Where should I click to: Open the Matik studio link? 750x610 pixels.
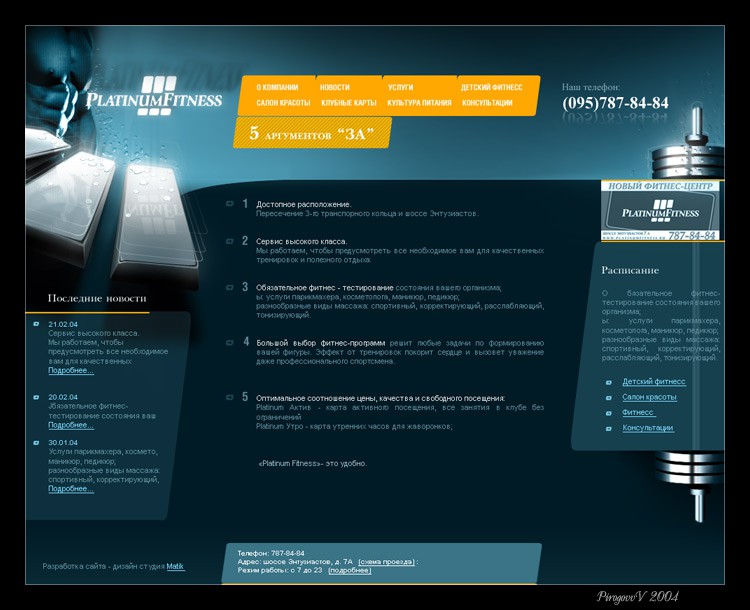[175, 566]
